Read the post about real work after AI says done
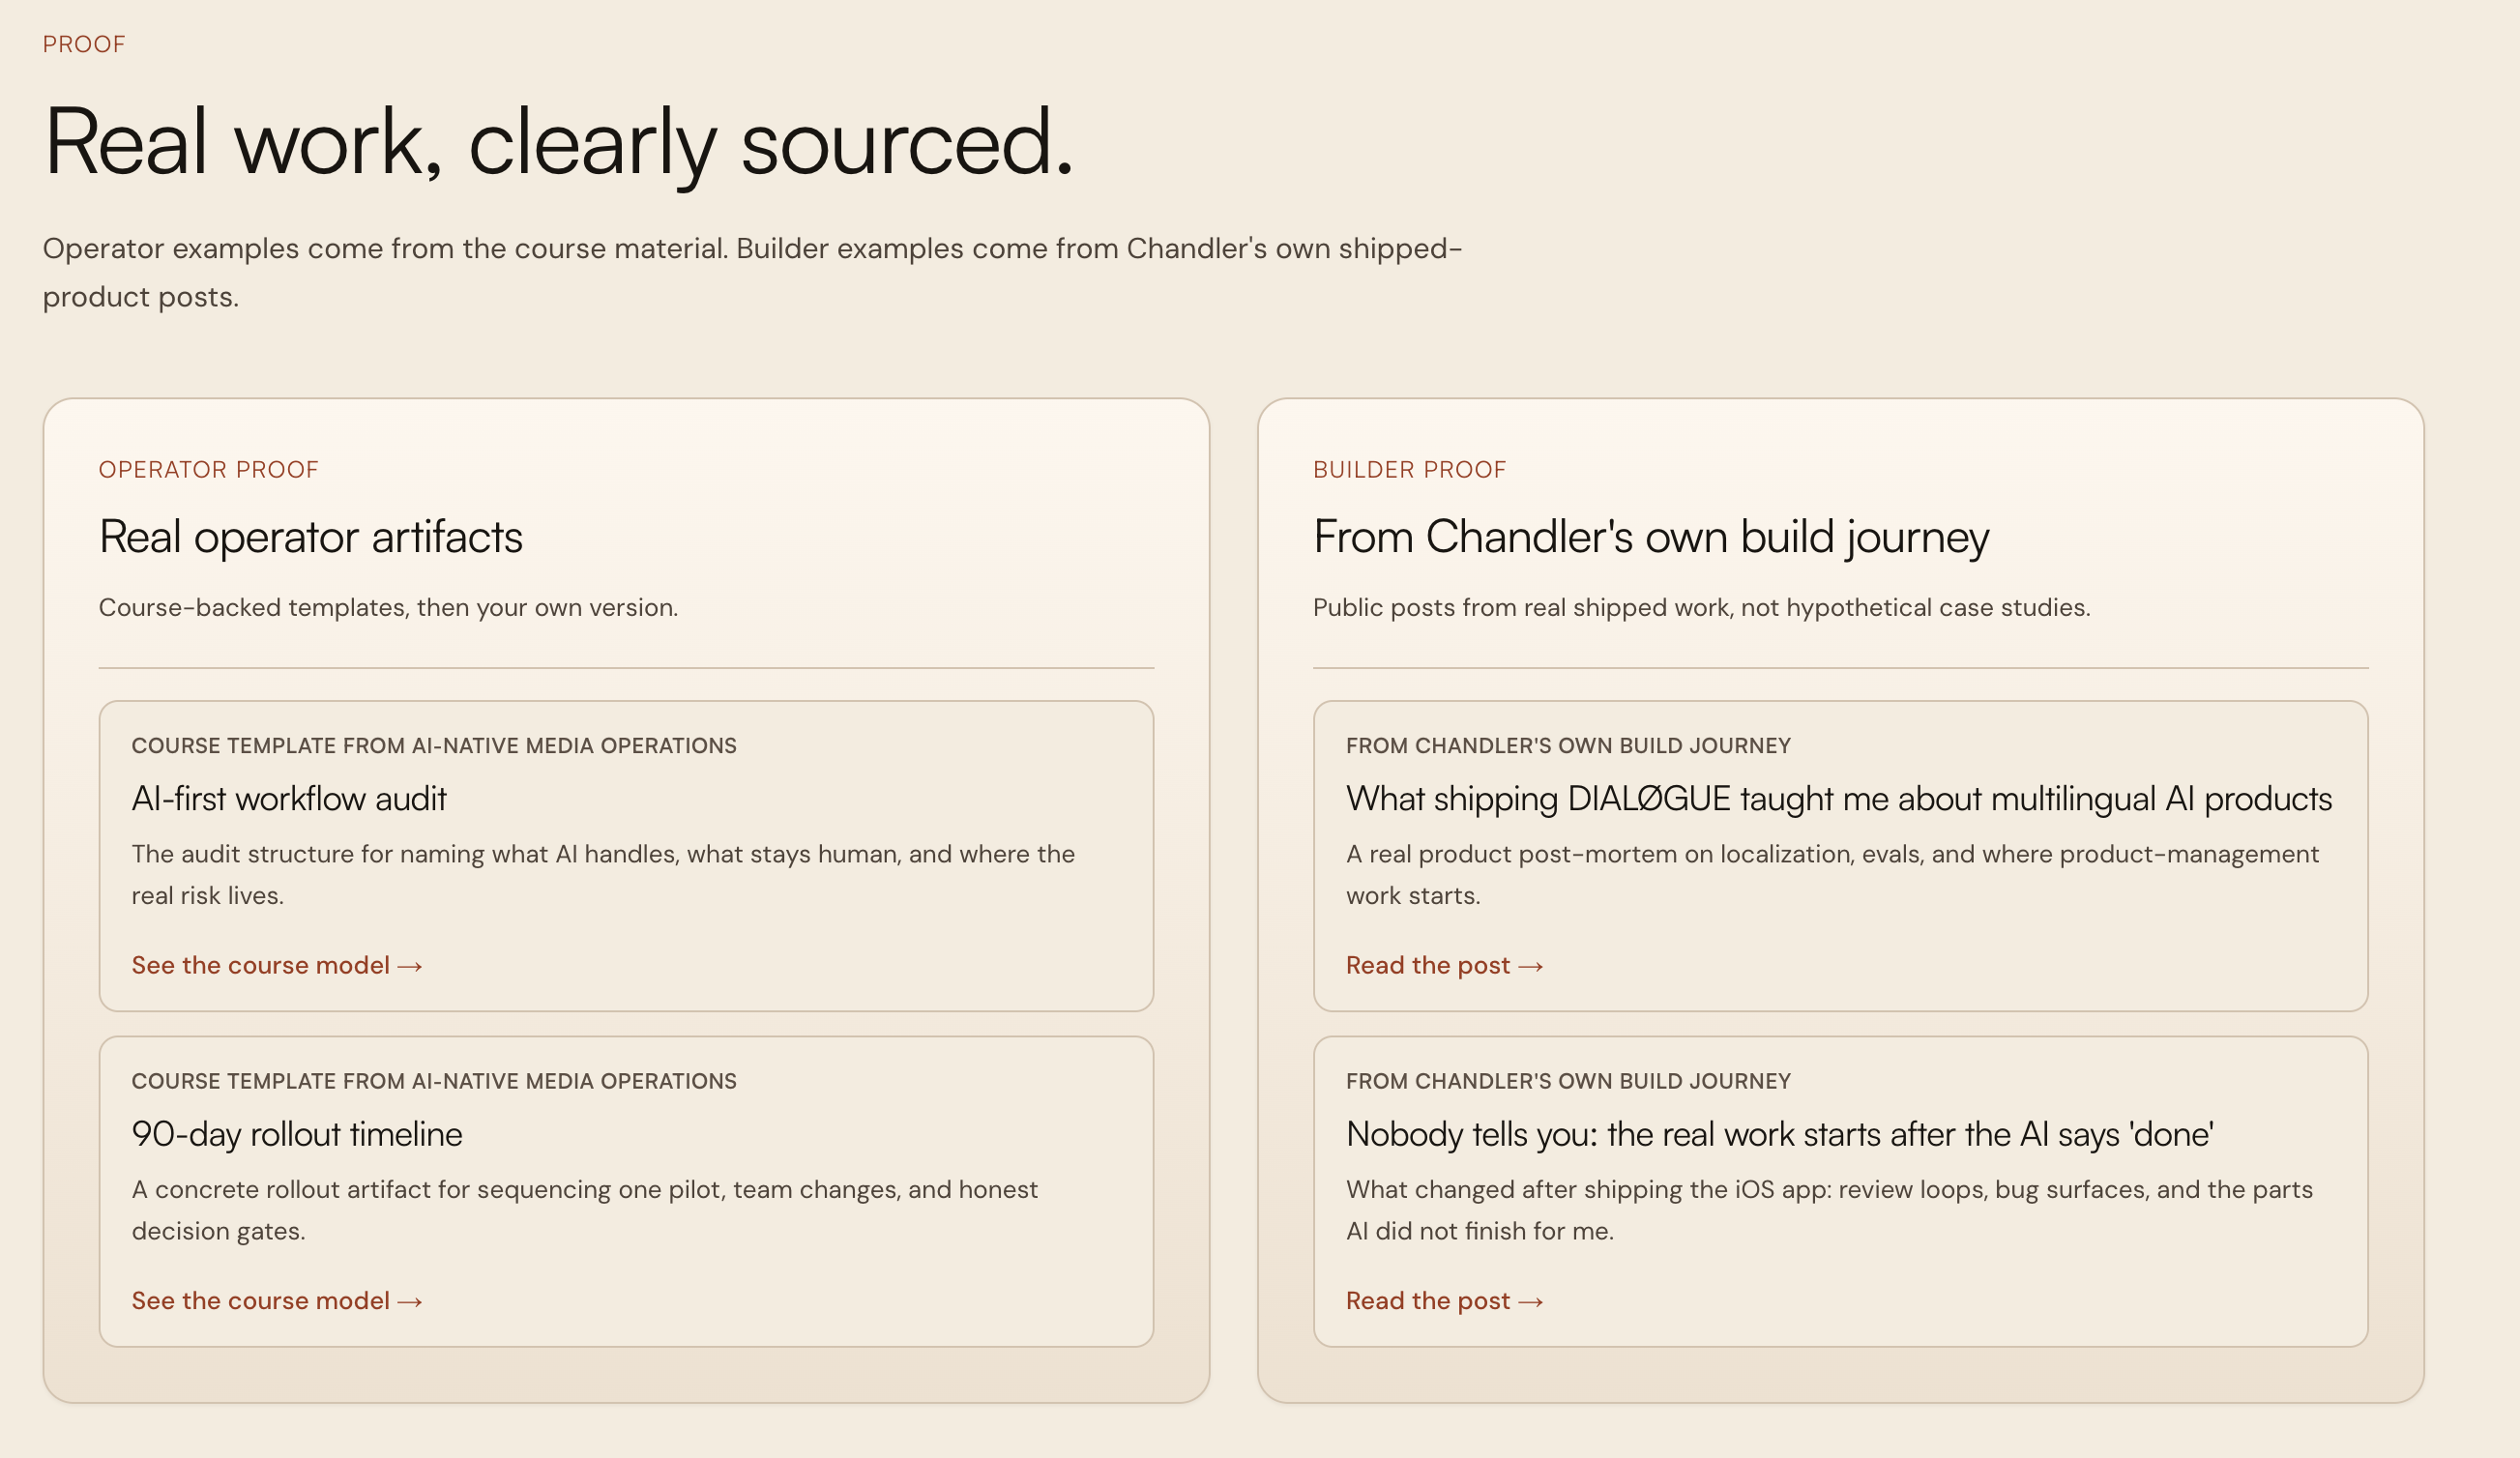The height and width of the screenshot is (1458, 2520). click(x=1444, y=1300)
